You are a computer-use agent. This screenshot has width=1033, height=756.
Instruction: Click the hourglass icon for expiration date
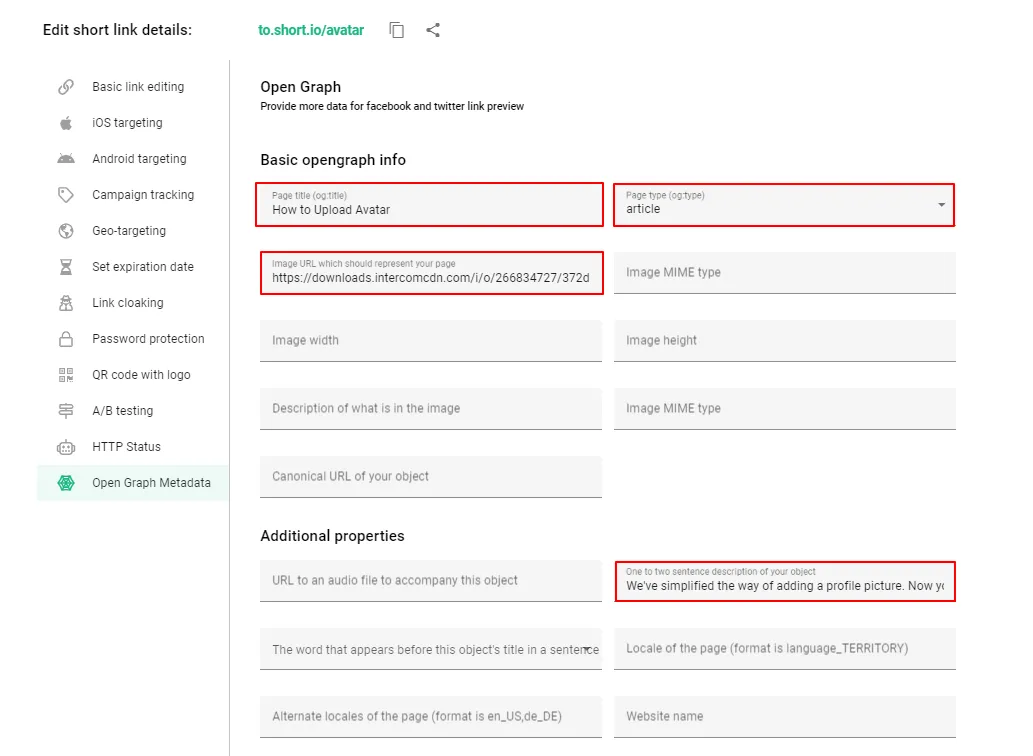[x=66, y=267]
